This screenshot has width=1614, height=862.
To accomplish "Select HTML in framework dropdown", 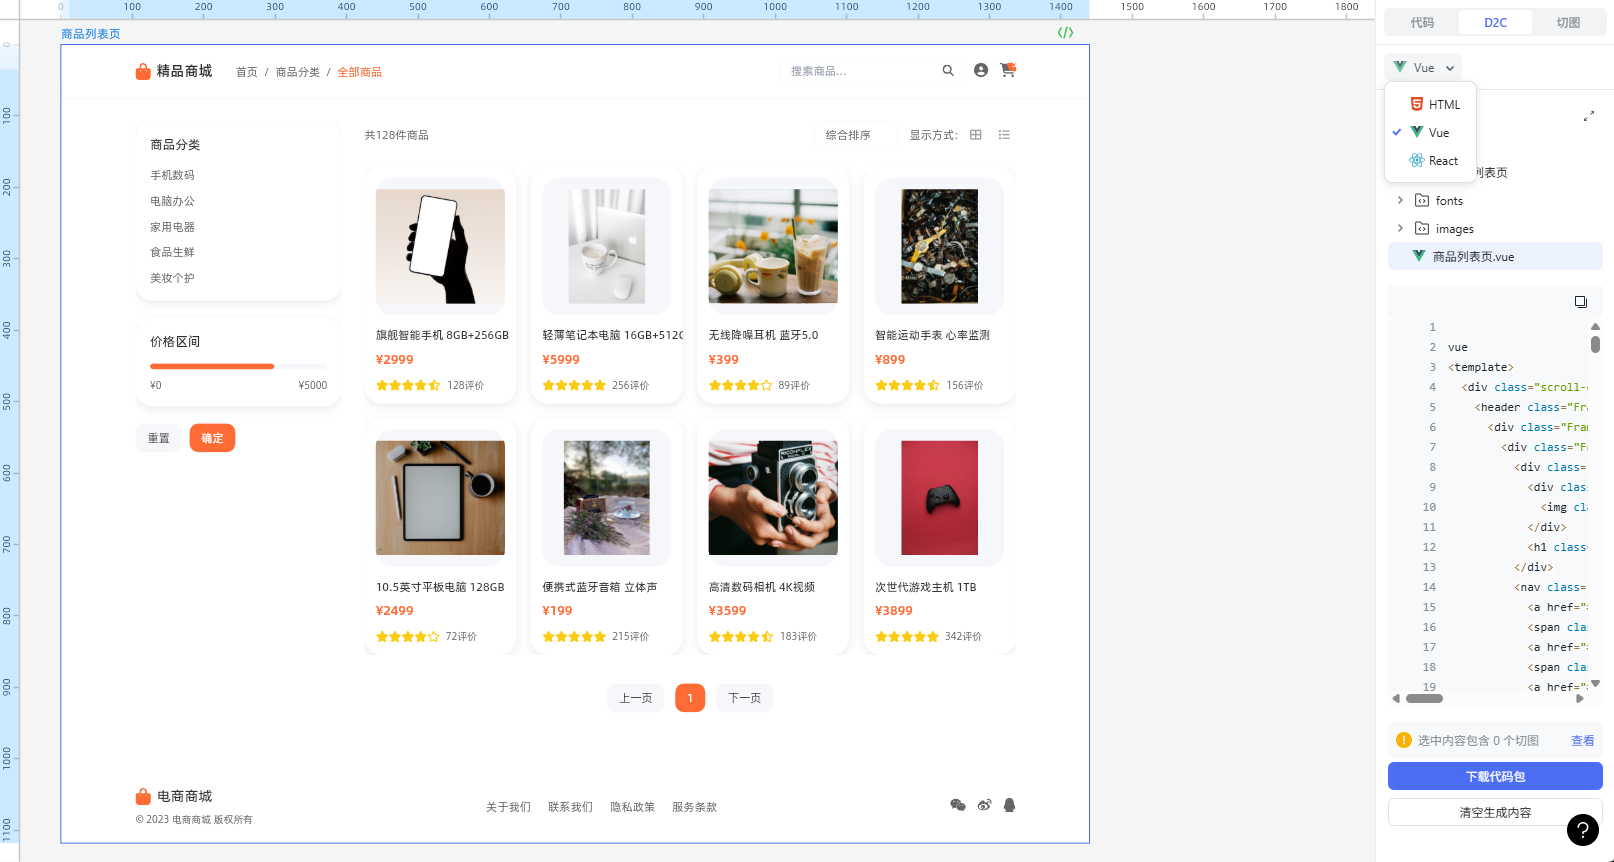I will coord(1435,105).
